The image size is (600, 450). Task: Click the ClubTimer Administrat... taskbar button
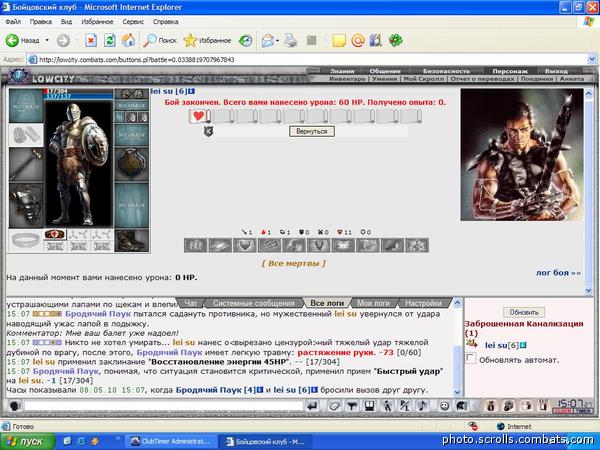171,442
